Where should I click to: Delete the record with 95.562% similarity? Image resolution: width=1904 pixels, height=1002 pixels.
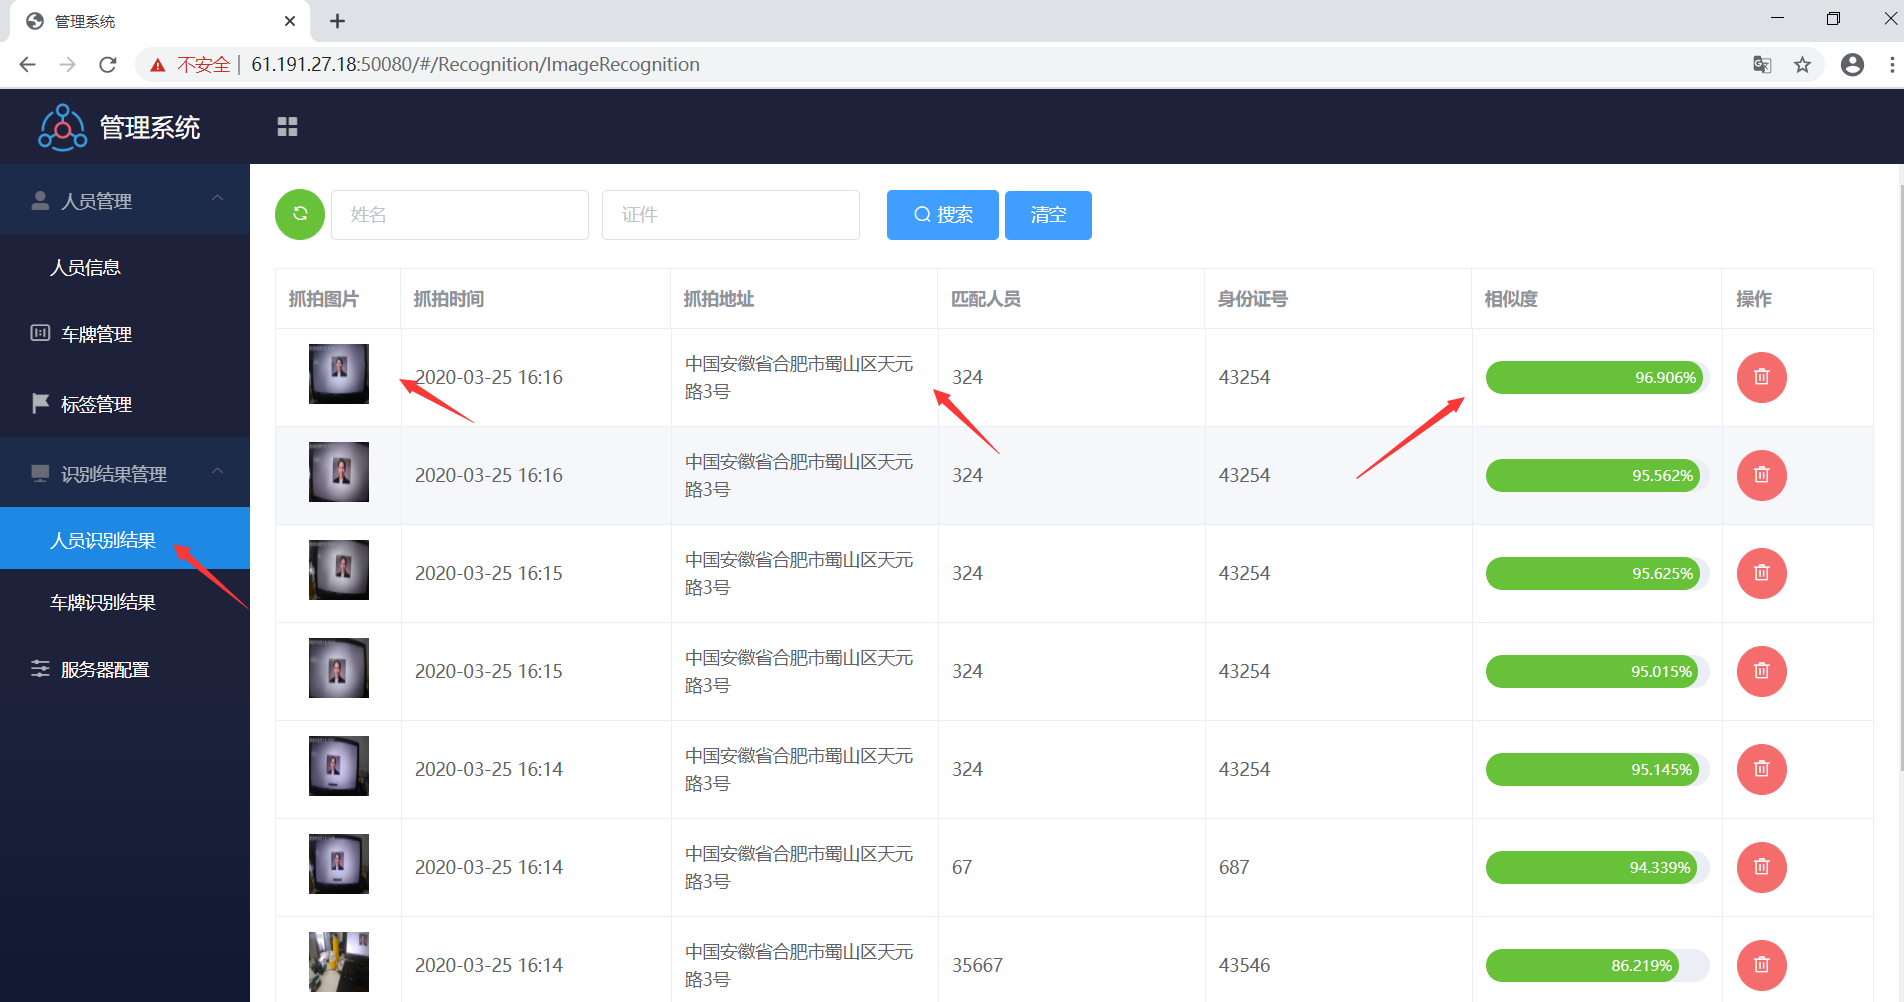[1761, 475]
